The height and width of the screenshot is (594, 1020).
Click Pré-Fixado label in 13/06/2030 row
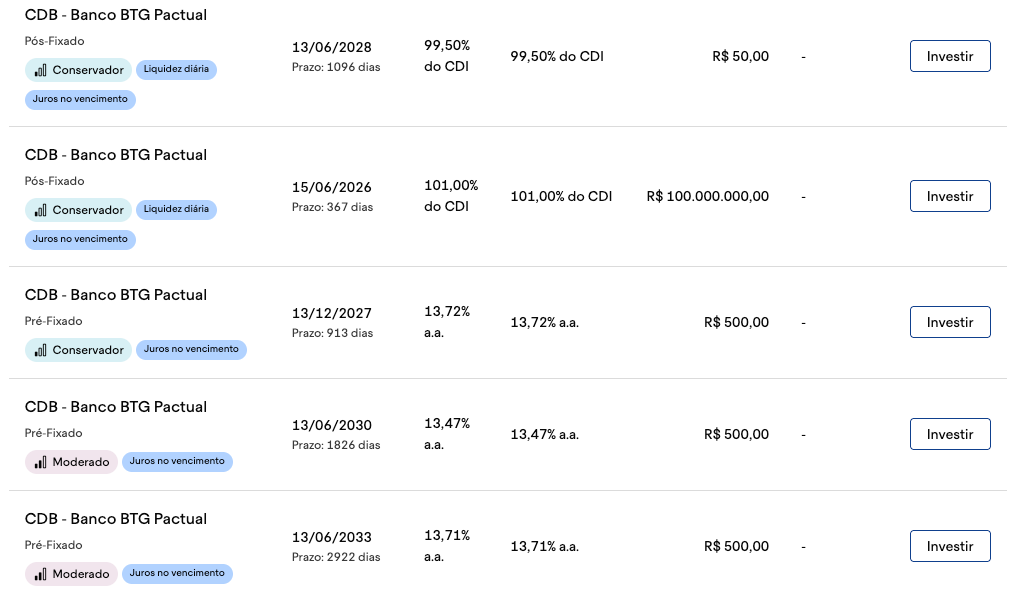[x=53, y=433]
